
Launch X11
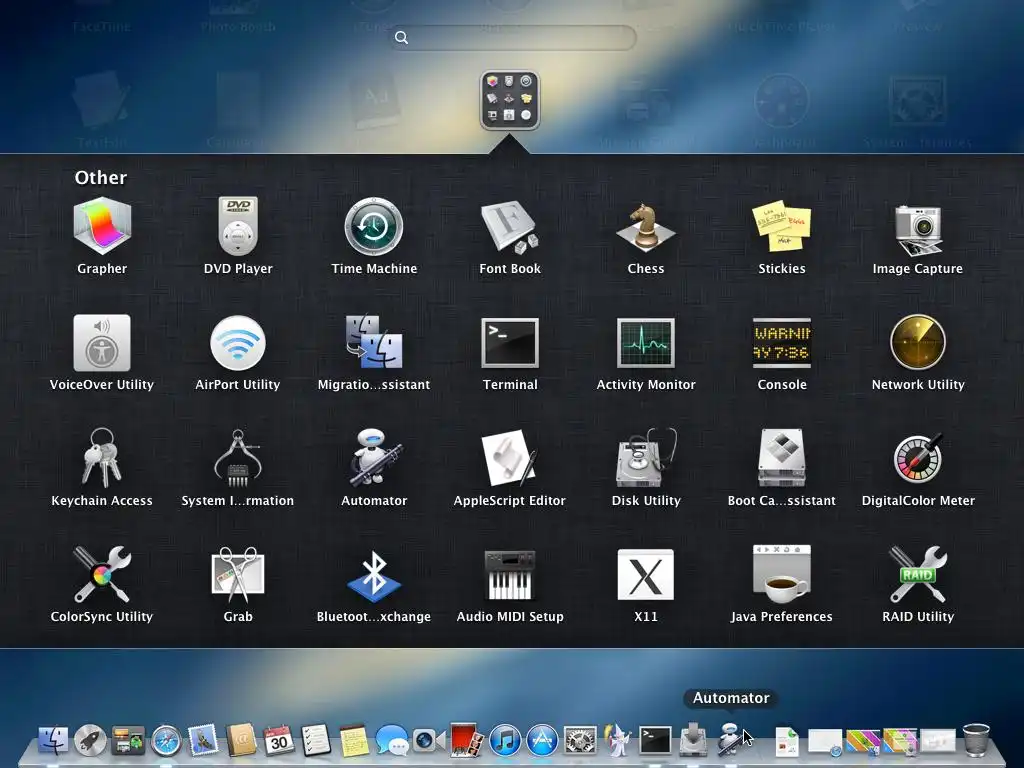645,575
